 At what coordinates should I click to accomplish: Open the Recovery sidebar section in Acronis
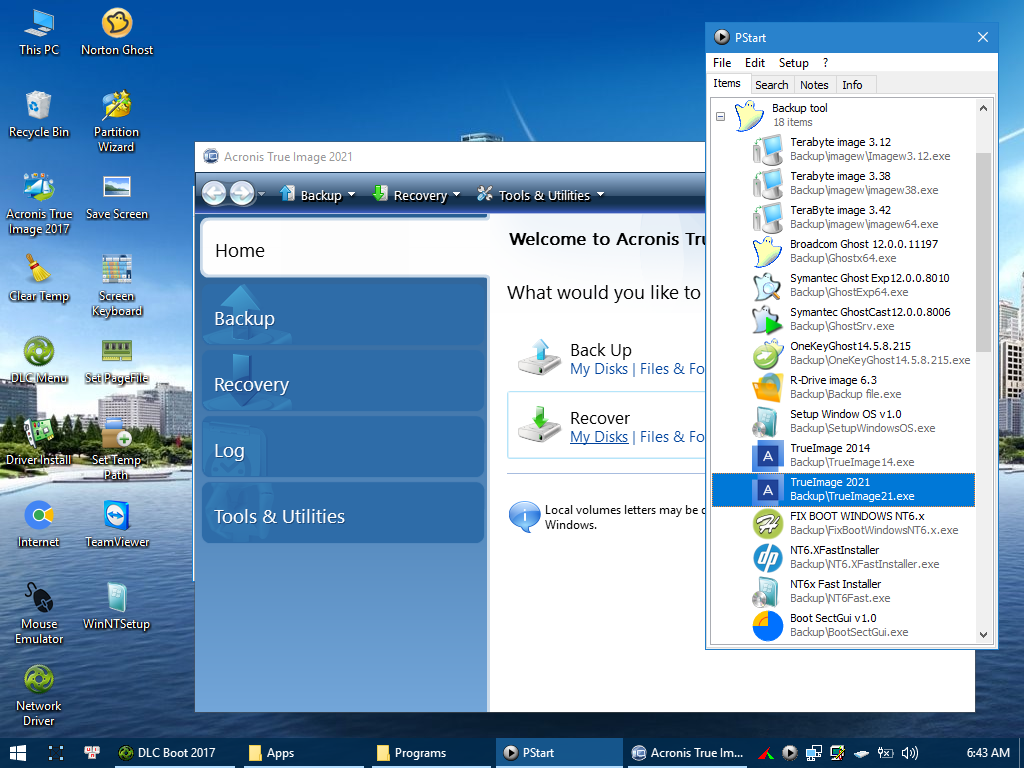click(344, 381)
